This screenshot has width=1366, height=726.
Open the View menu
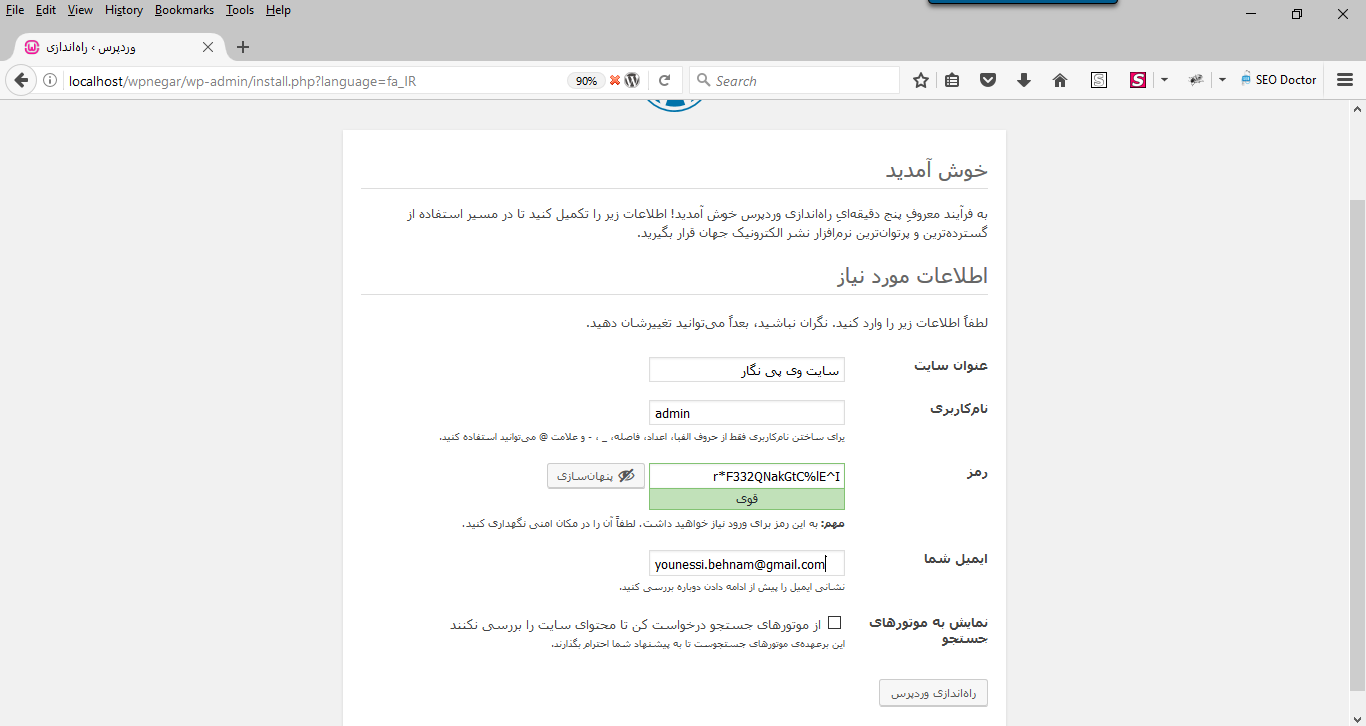point(81,10)
